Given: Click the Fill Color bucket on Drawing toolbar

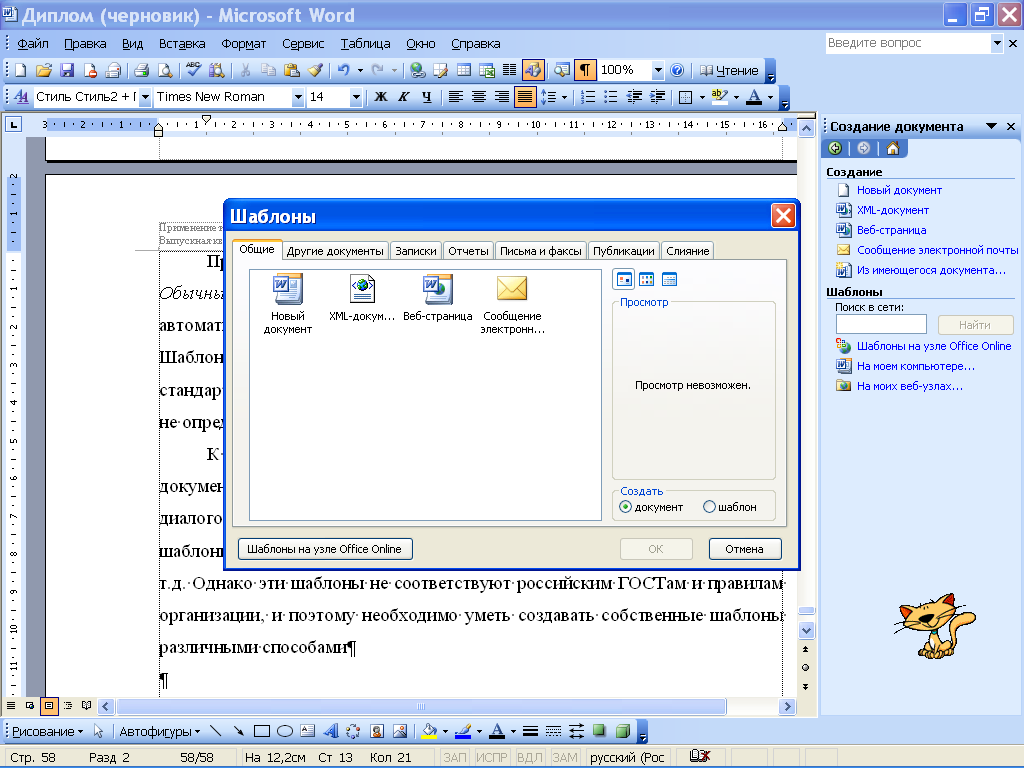Looking at the screenshot, I should click(429, 731).
